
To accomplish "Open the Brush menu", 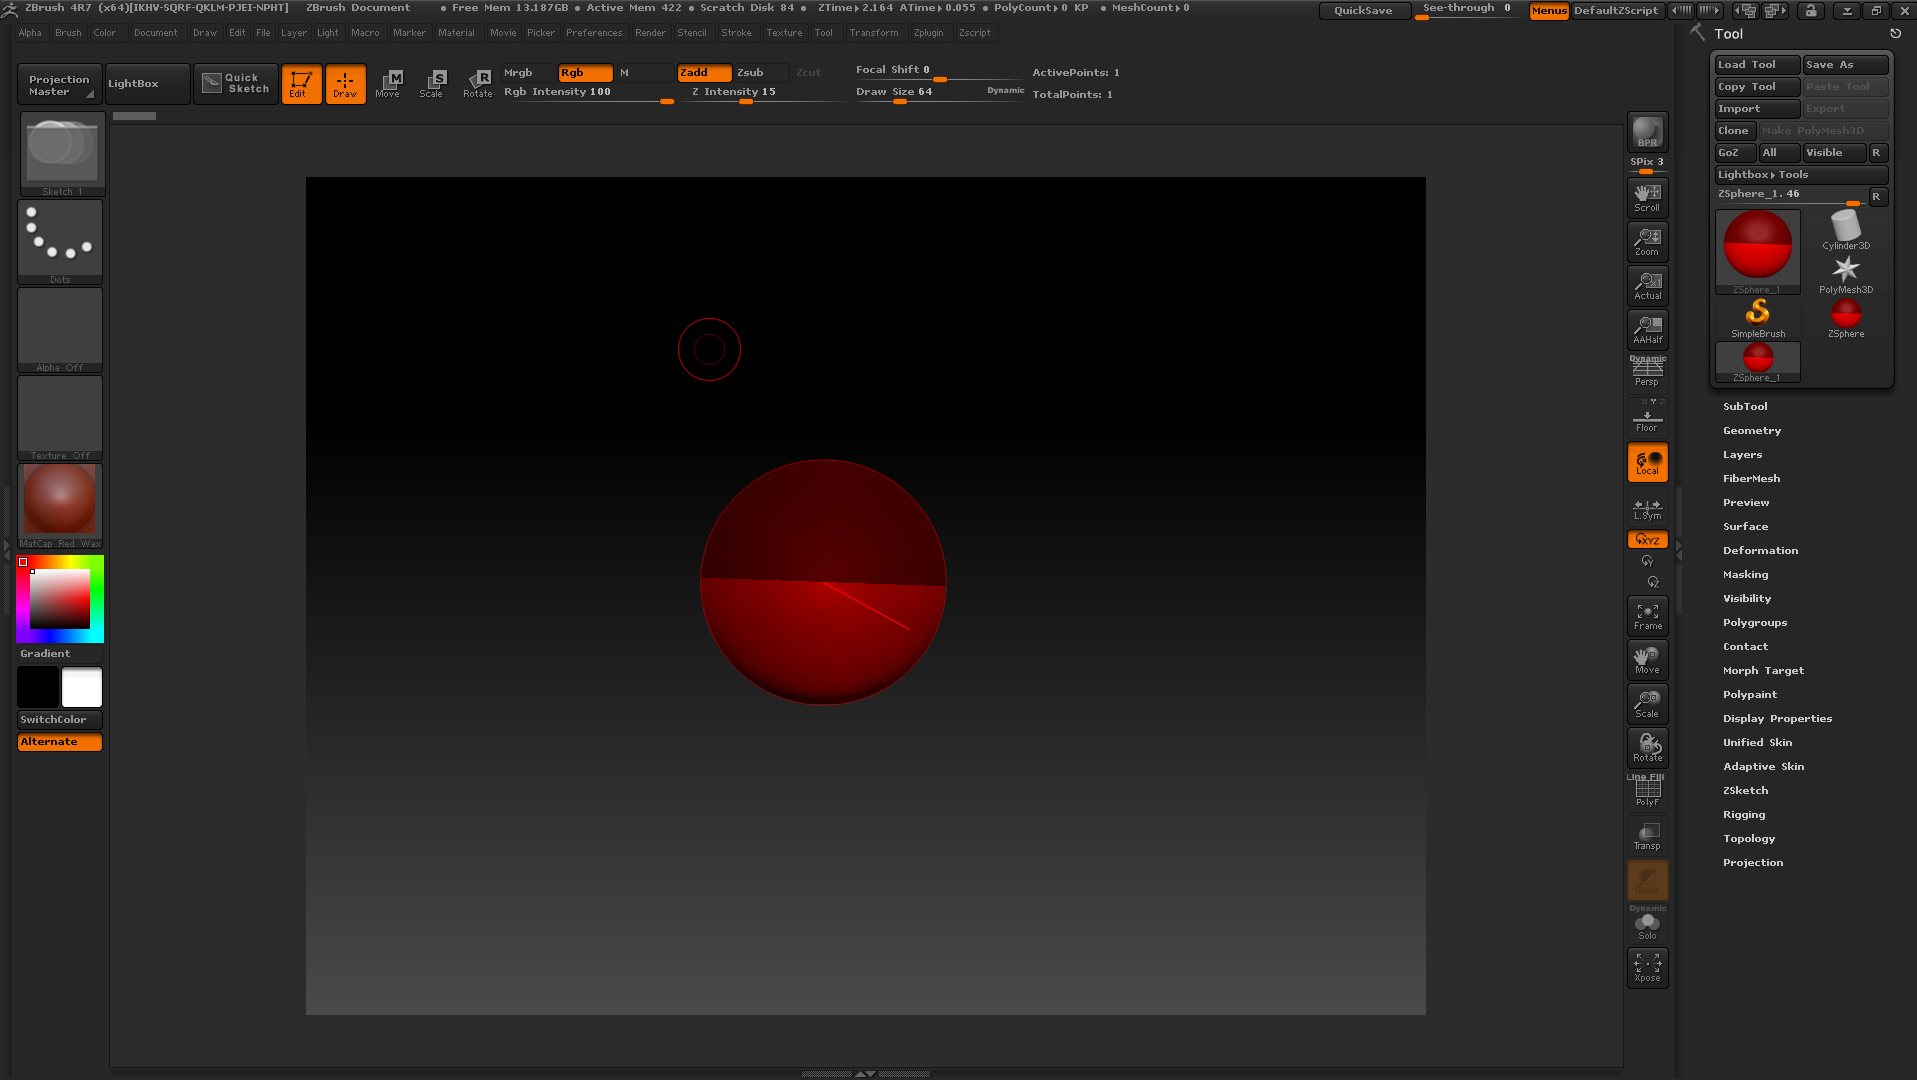I will (68, 33).
